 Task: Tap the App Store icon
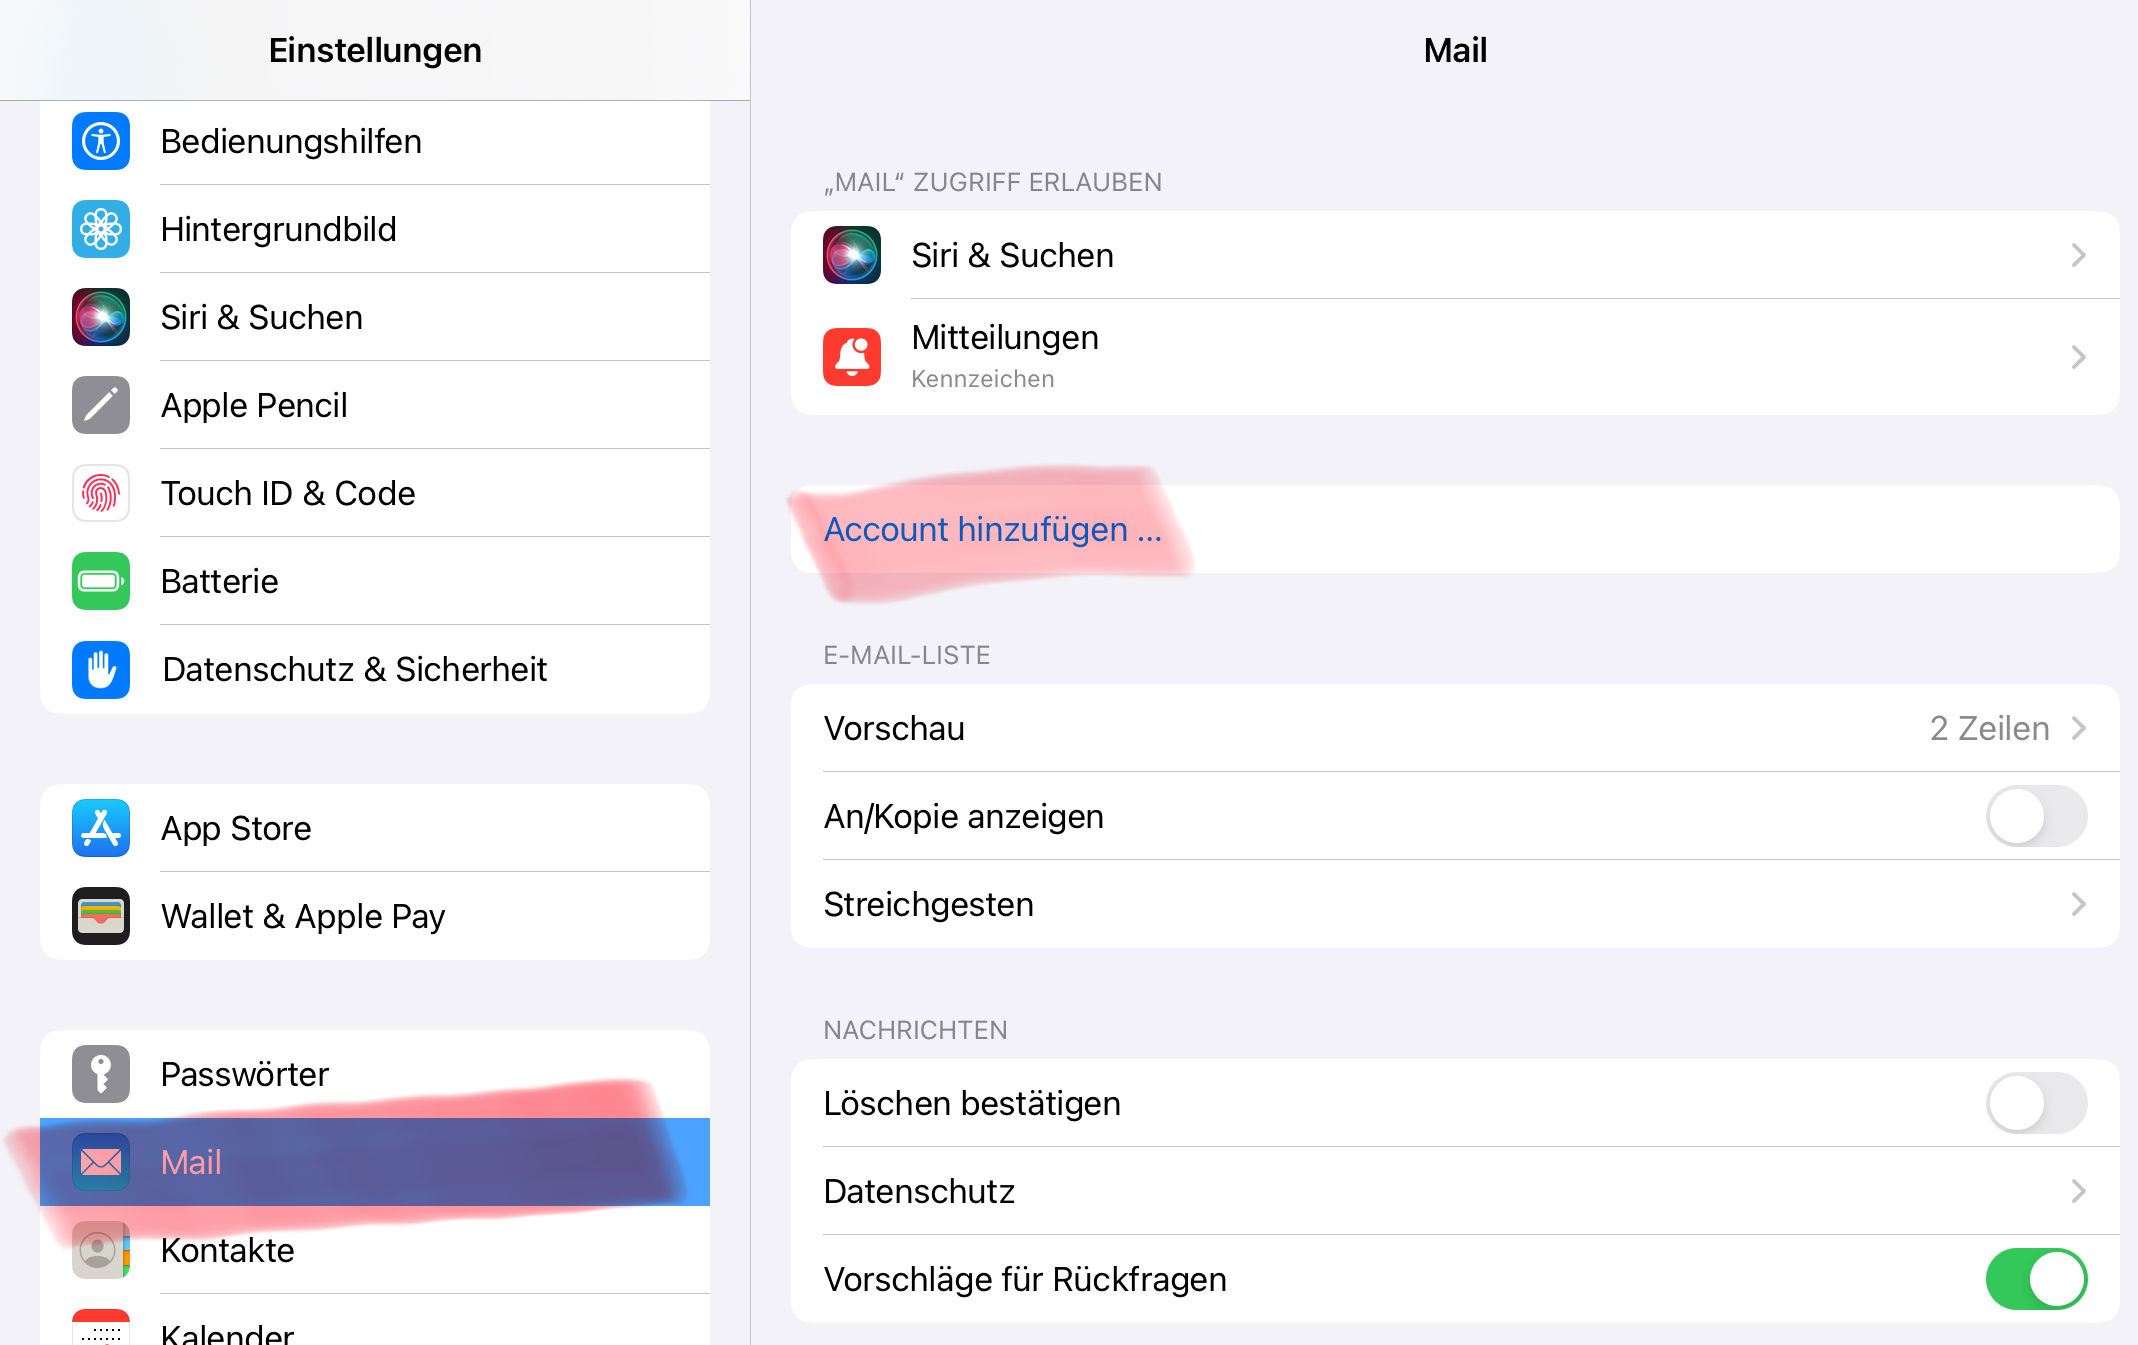101,828
